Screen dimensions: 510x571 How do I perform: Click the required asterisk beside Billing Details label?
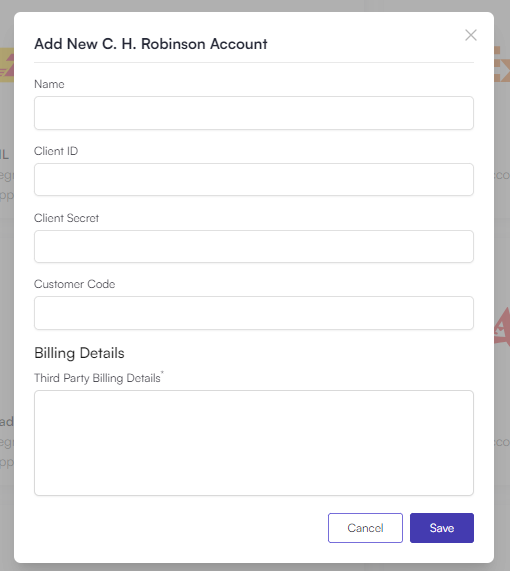(x=162, y=372)
